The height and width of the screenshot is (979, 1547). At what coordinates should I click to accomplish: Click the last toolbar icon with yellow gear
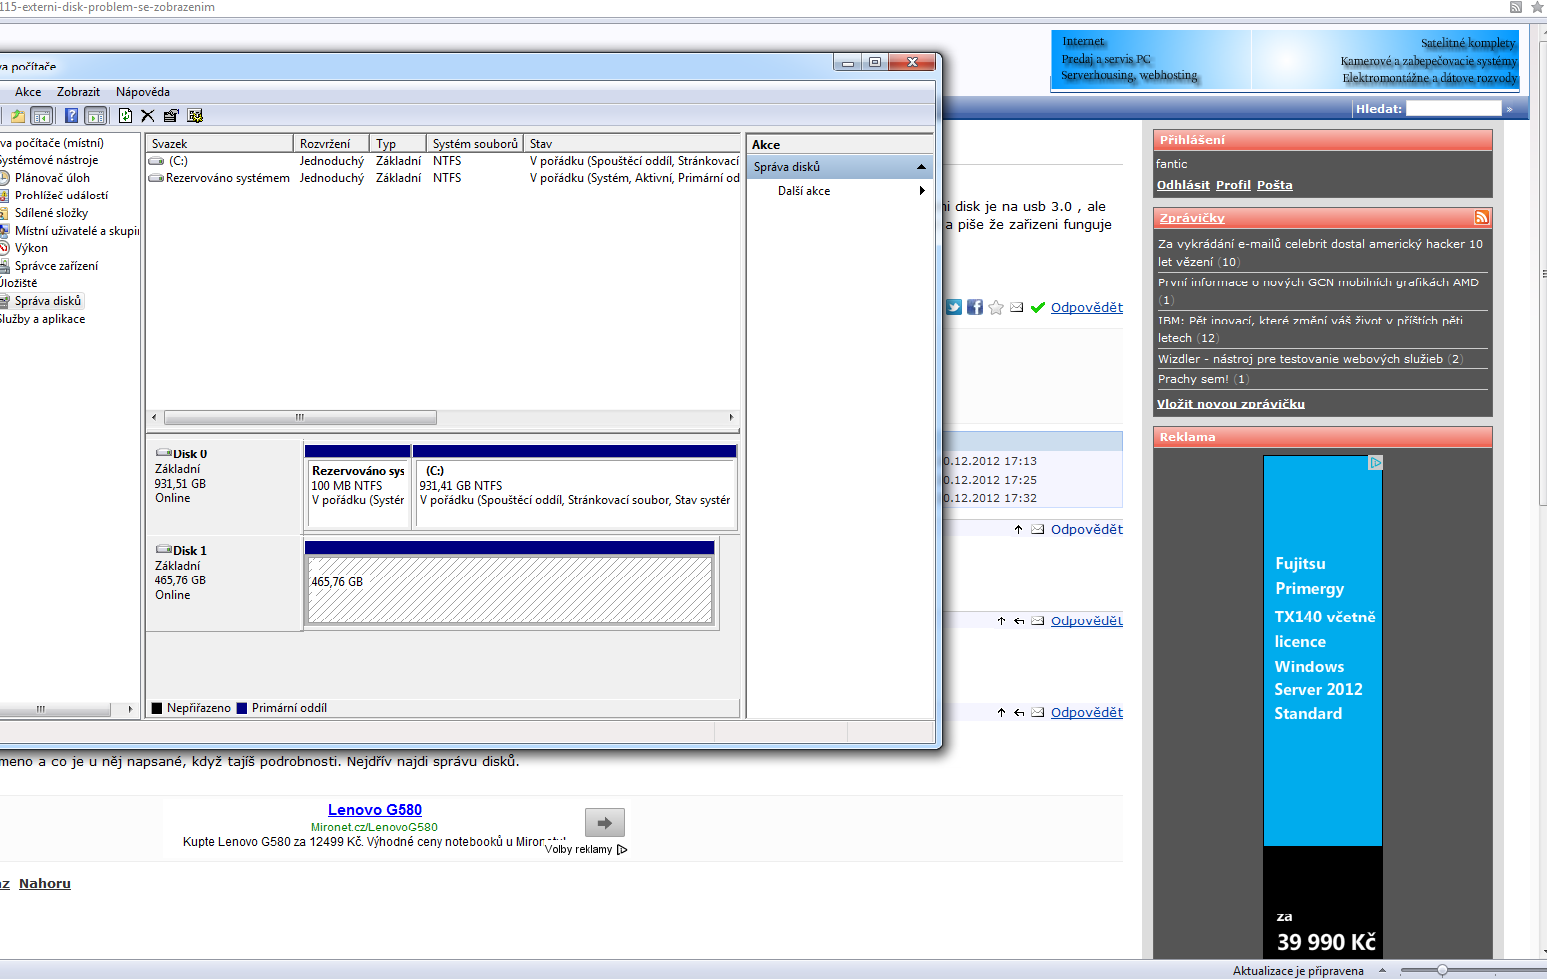coord(195,116)
